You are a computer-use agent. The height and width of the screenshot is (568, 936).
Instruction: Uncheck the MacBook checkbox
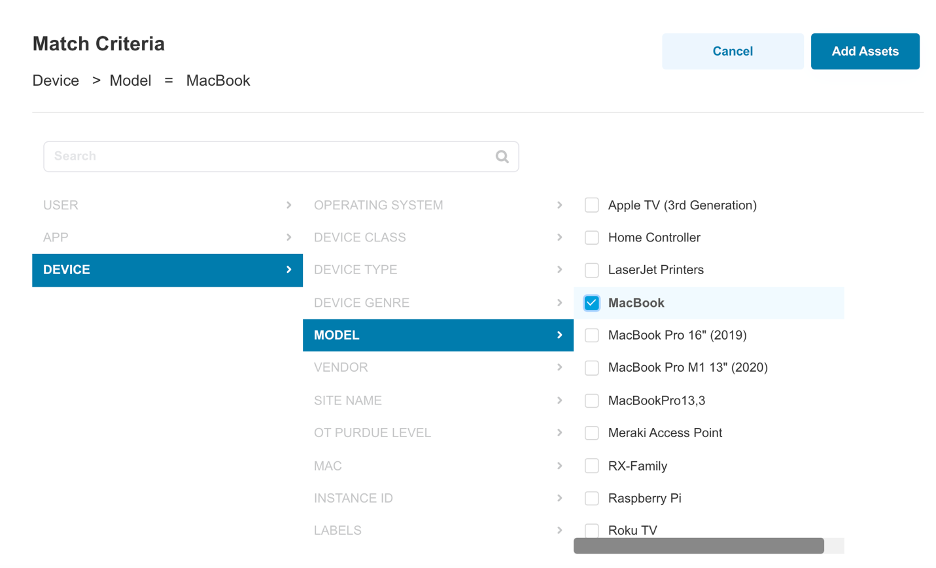pos(592,303)
